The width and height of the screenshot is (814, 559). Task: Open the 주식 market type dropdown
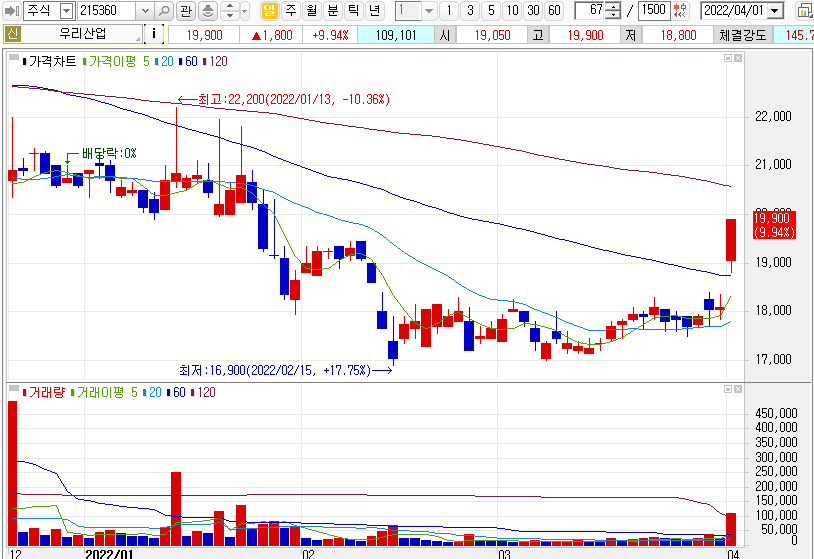[x=67, y=10]
